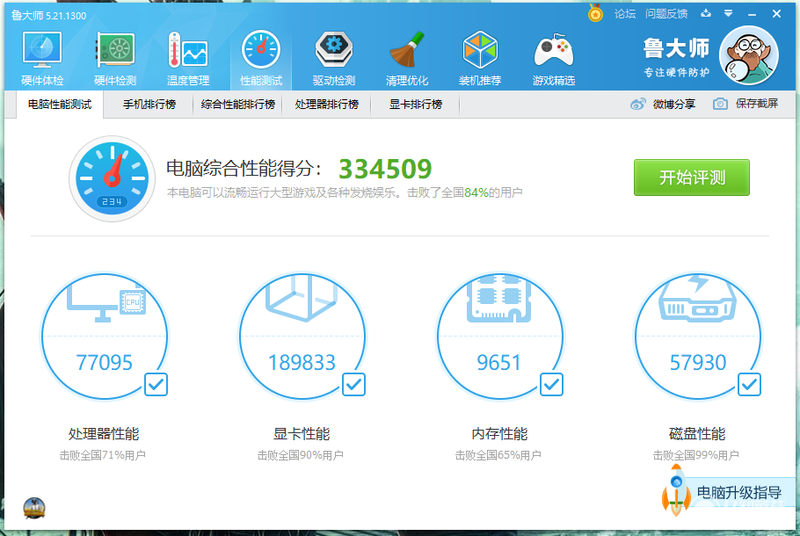Click the total score 334509
The image size is (800, 536).
[x=385, y=169]
